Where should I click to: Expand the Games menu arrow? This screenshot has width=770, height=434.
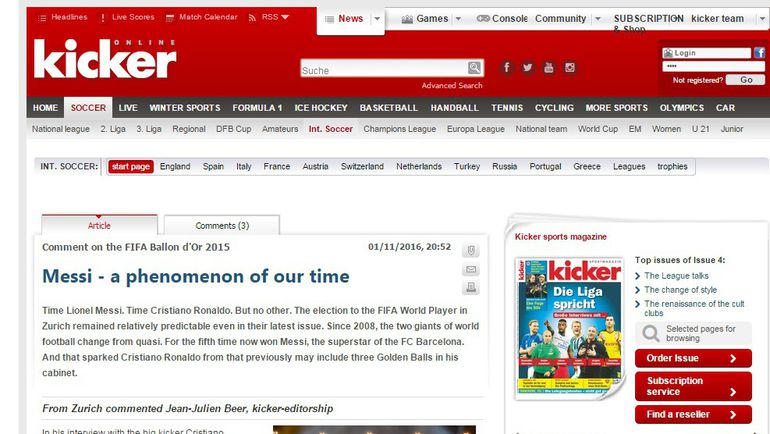click(x=458, y=19)
